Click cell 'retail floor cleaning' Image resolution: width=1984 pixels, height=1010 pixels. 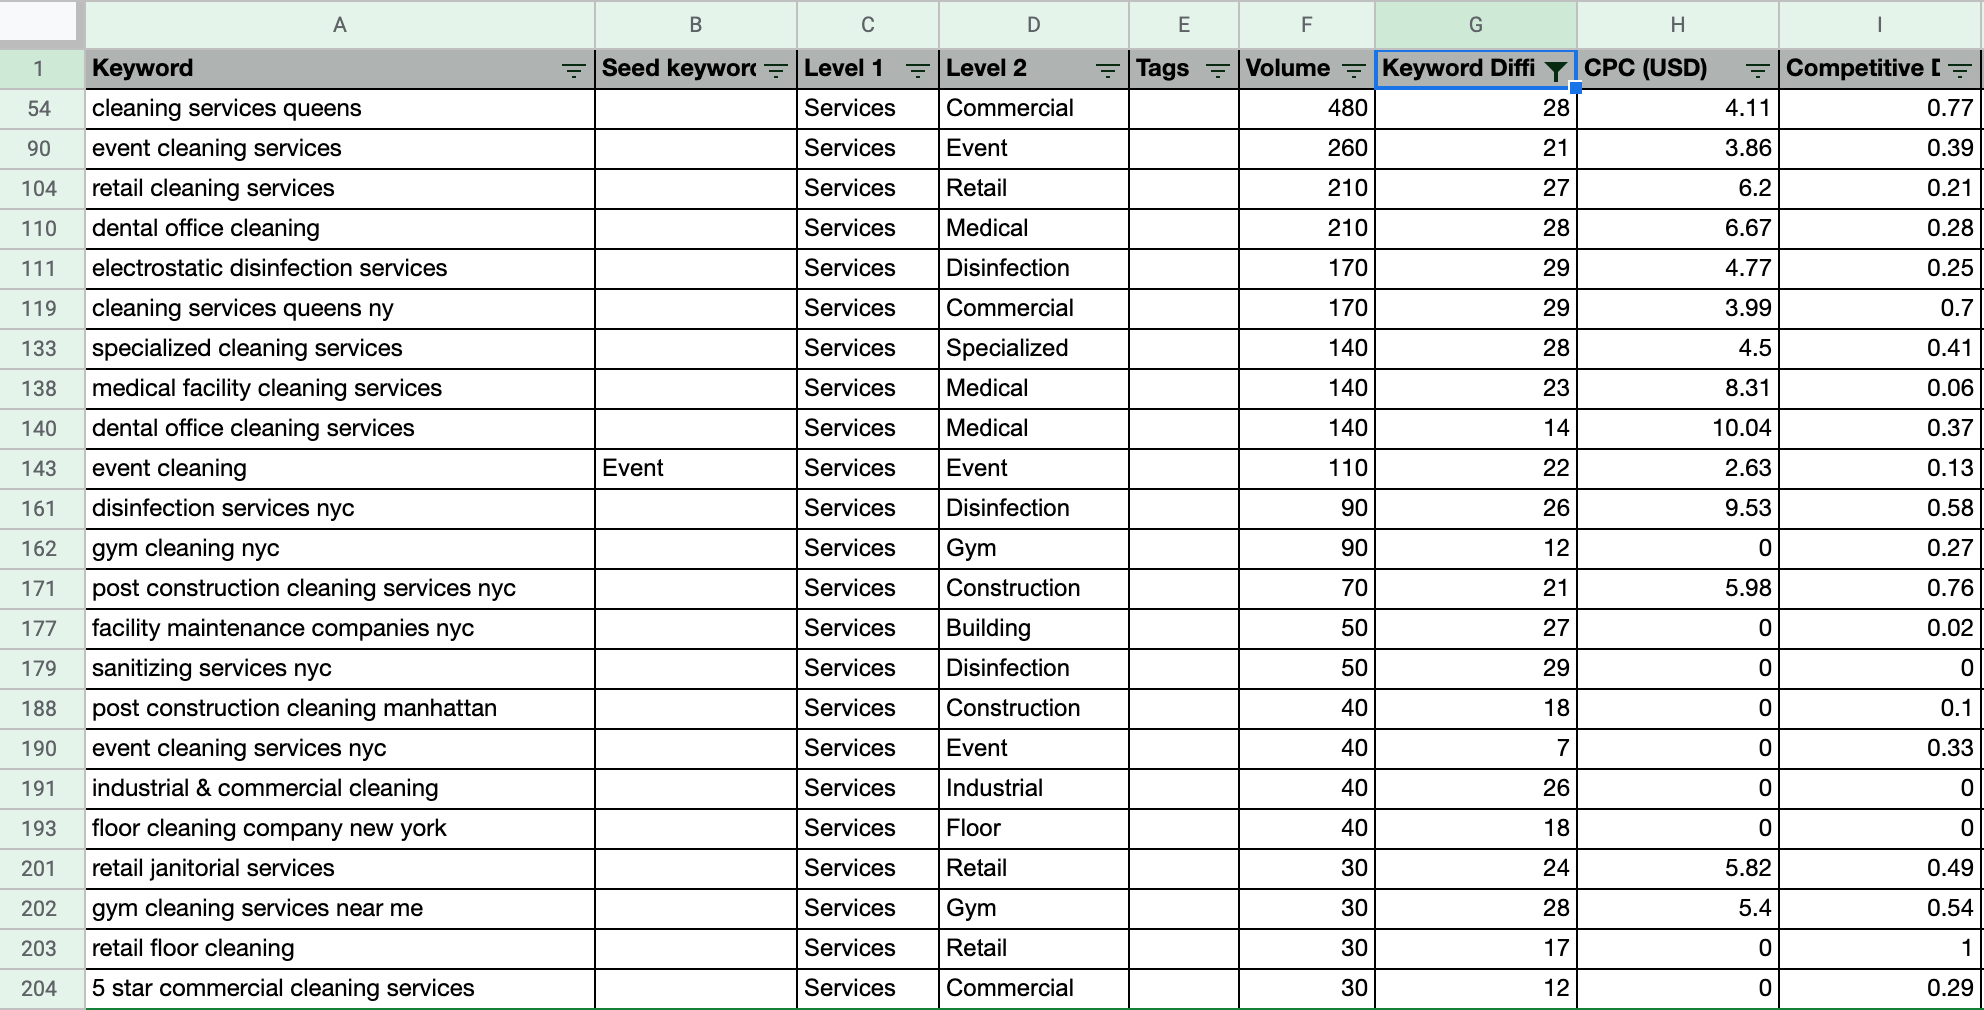click(x=340, y=949)
